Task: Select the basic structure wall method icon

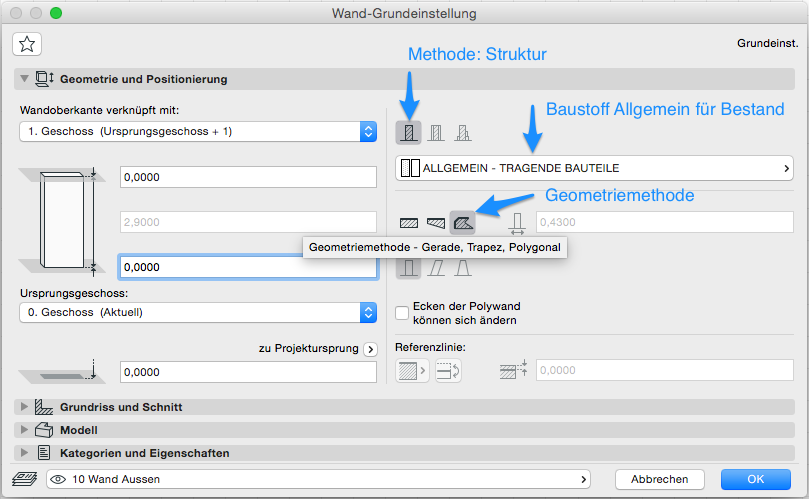Action: pos(408,132)
